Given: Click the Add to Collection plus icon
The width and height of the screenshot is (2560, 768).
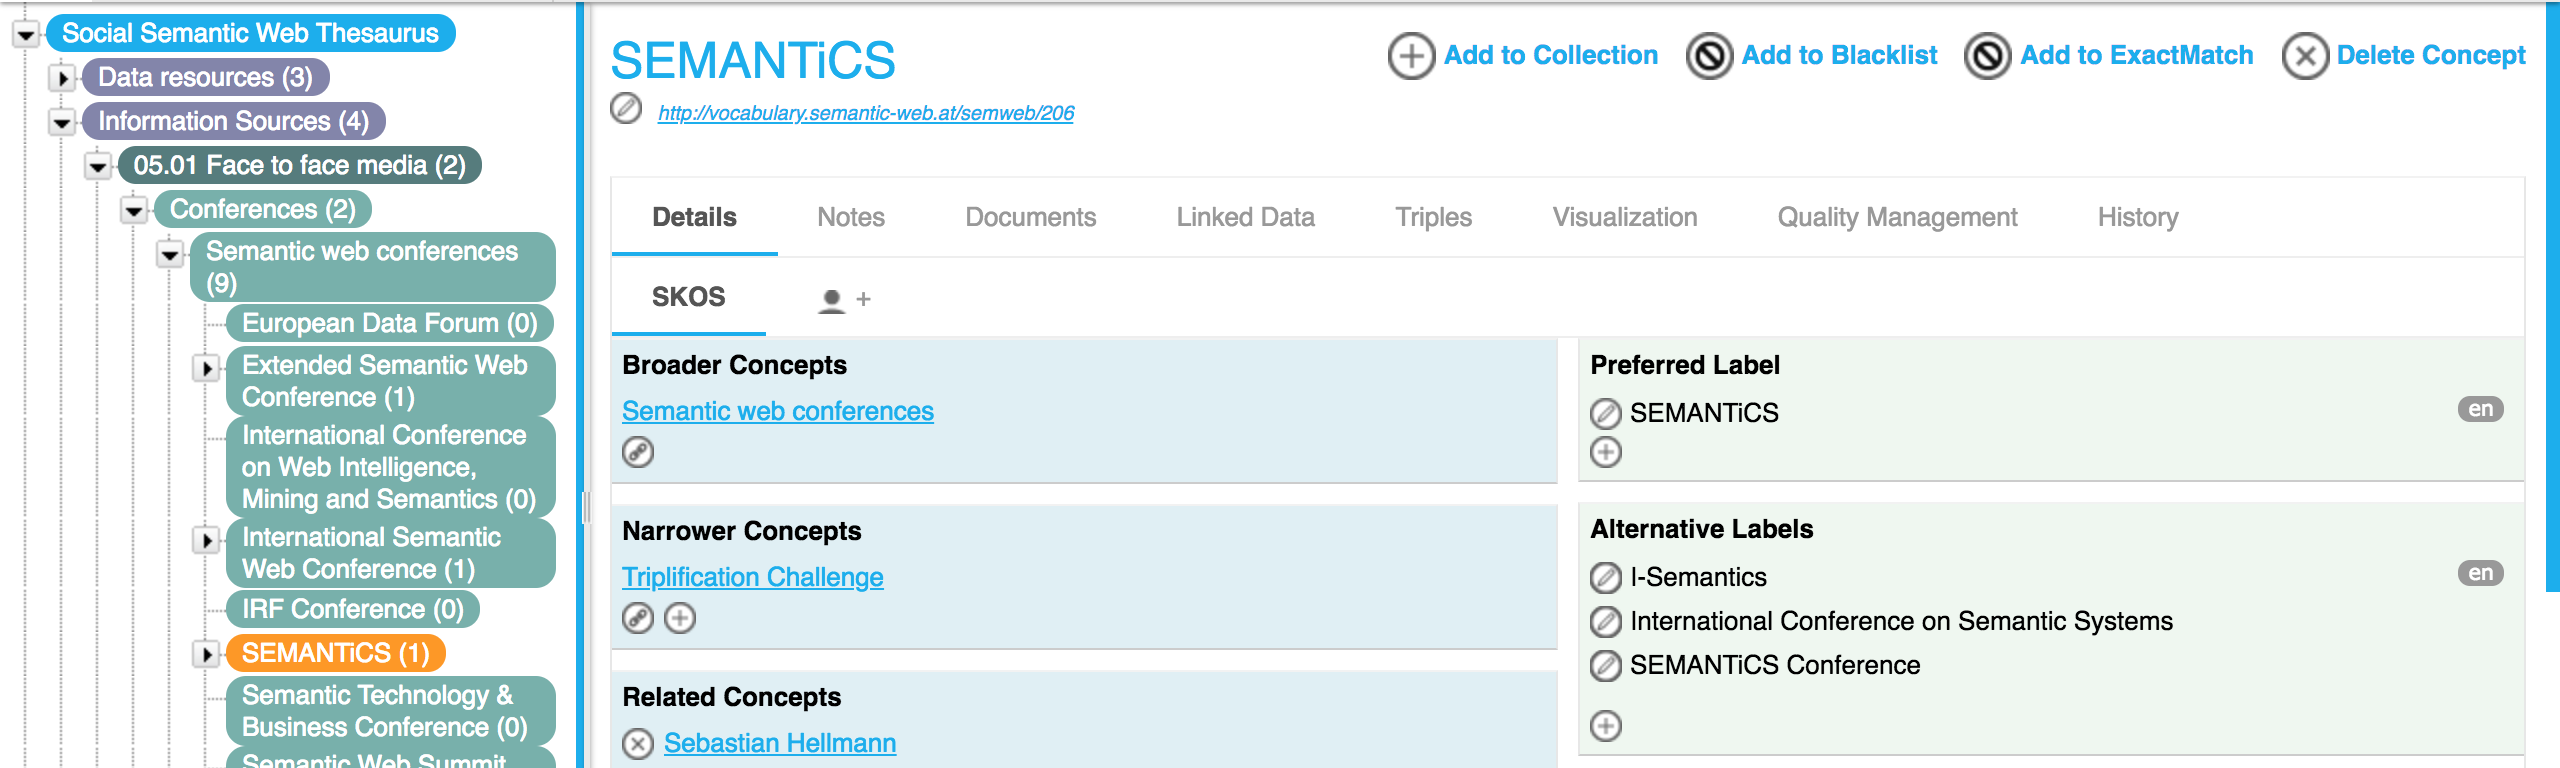Looking at the screenshot, I should click(1411, 56).
